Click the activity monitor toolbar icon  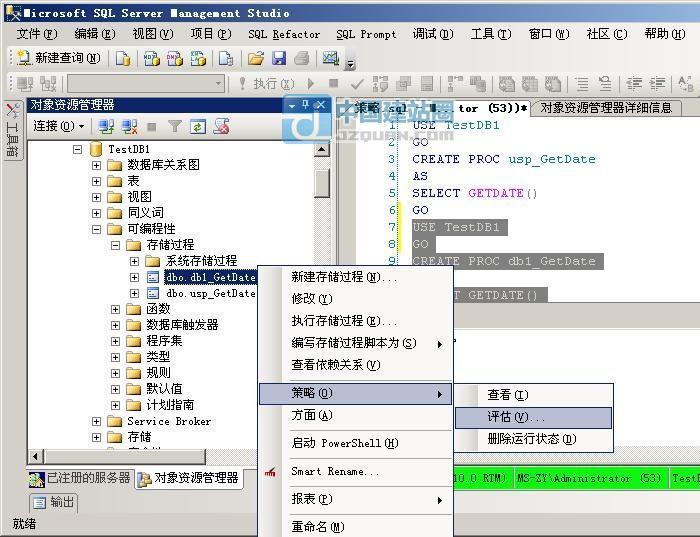331,58
